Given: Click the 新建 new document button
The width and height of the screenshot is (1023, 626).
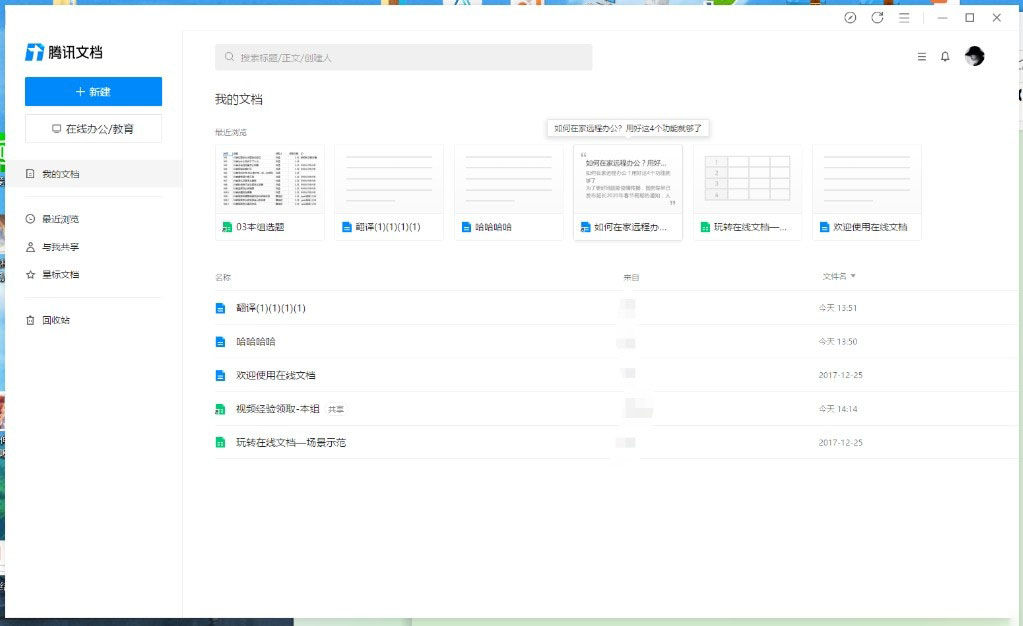Looking at the screenshot, I should (93, 91).
